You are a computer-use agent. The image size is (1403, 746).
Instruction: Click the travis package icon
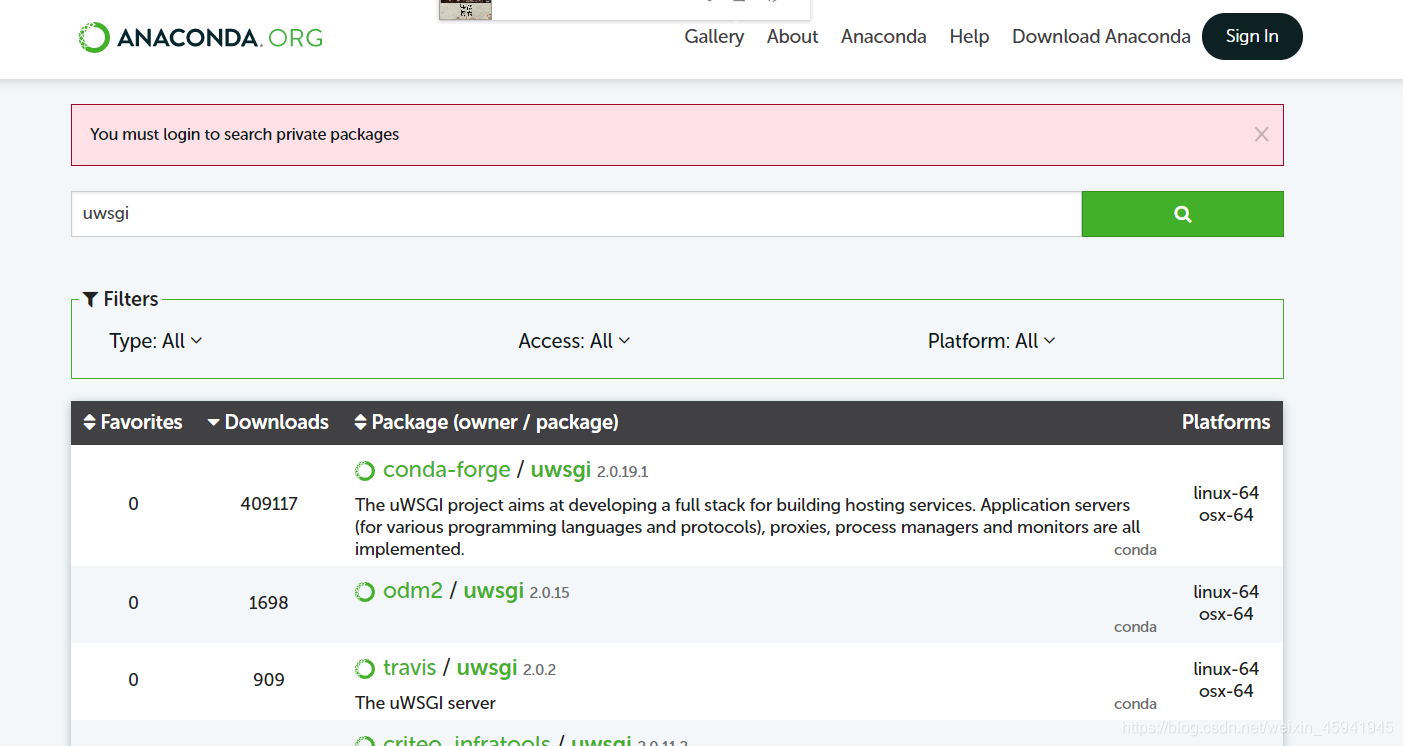tap(365, 669)
